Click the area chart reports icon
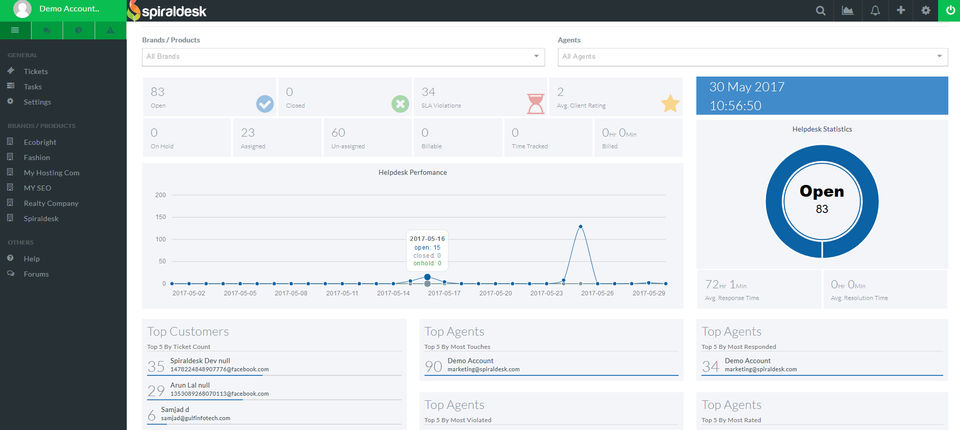 849,11
